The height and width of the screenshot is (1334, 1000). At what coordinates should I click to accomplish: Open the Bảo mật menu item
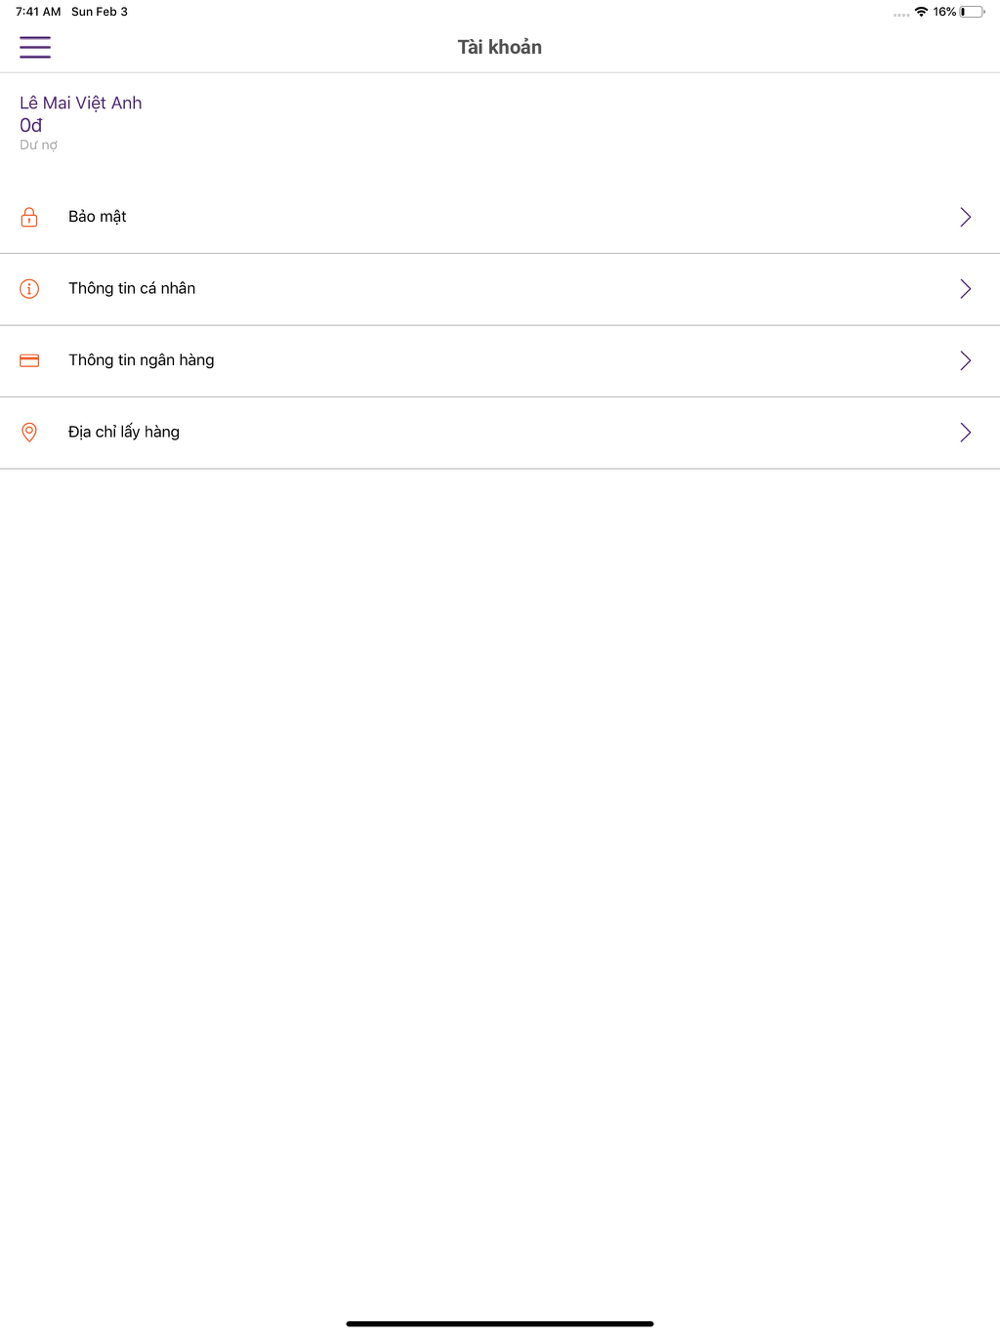[500, 217]
